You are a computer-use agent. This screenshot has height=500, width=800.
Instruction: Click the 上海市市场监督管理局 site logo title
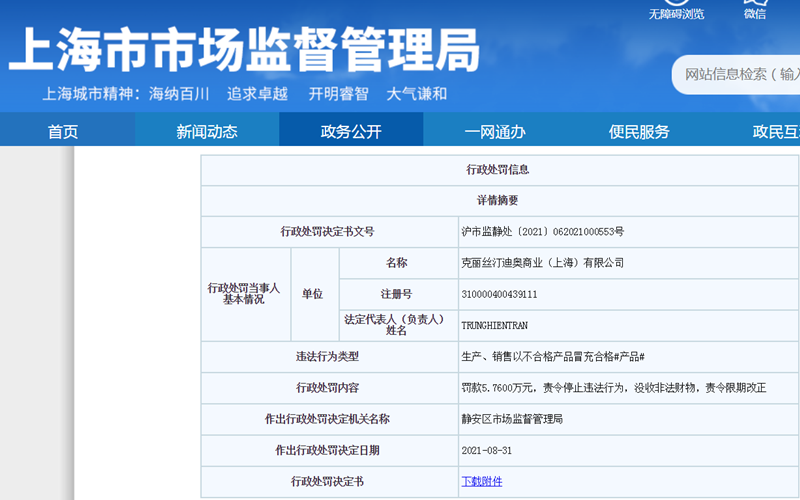pyautogui.click(x=244, y=50)
